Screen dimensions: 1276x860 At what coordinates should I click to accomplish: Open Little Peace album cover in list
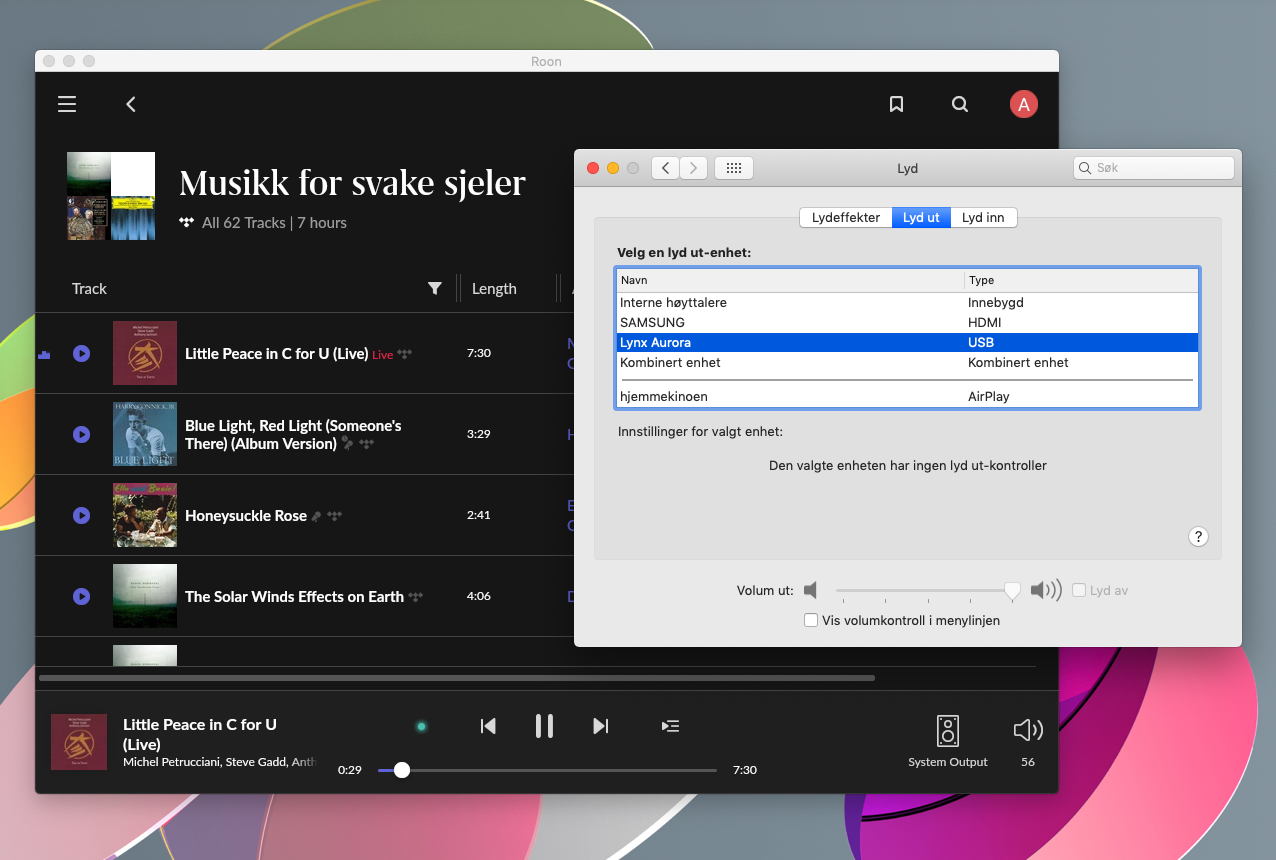pos(145,353)
